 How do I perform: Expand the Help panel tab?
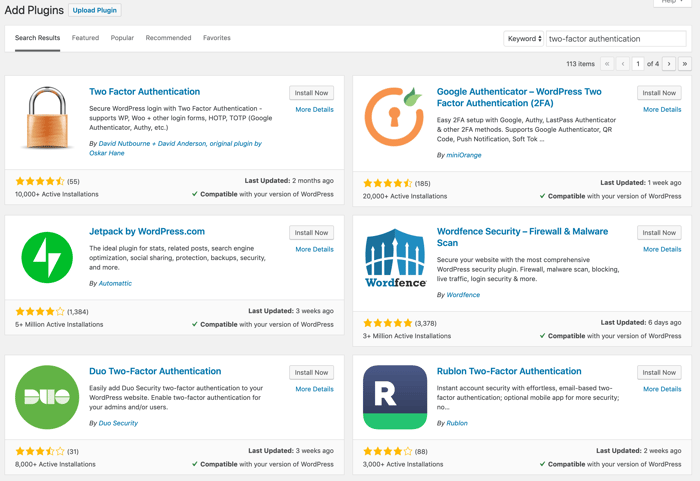[x=672, y=2]
